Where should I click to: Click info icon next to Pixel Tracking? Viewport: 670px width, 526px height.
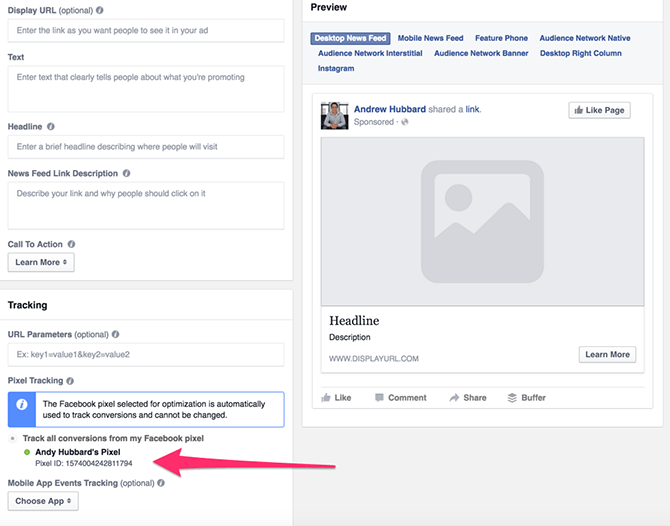[x=71, y=381]
